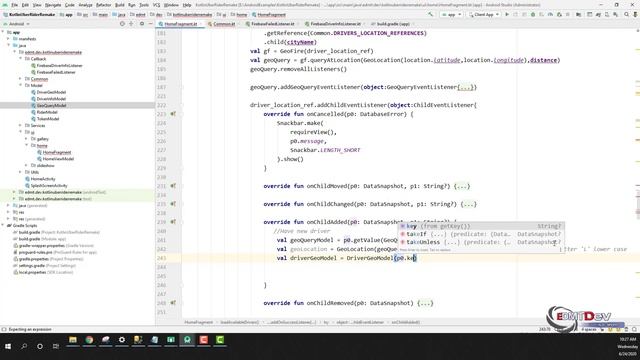Select 'takeIf' in the autocomplete popup
Image resolution: width=640 pixels, height=360 pixels.
[481, 234]
